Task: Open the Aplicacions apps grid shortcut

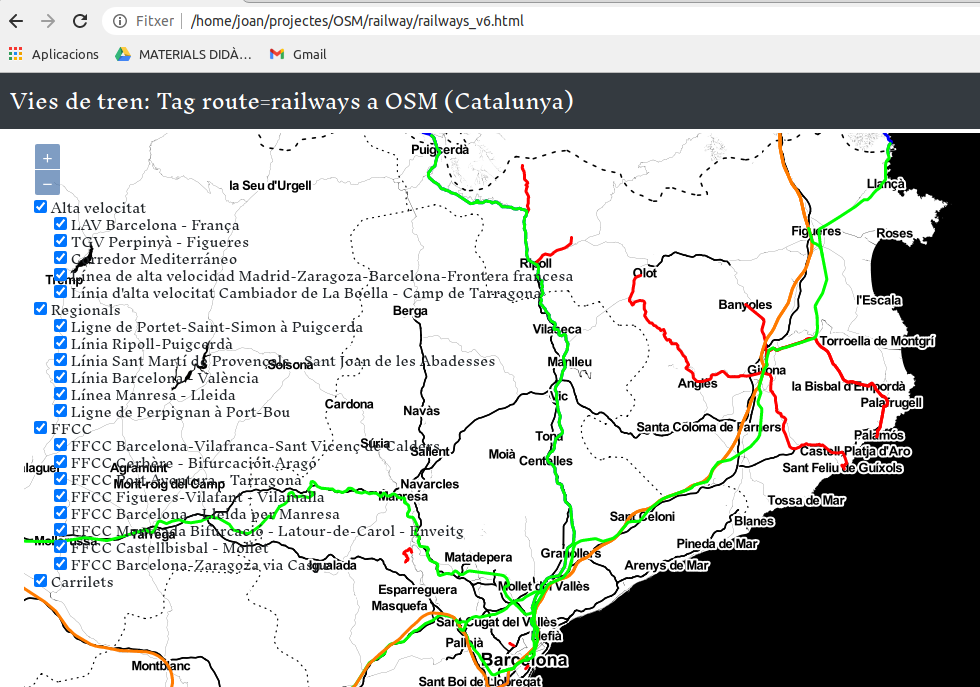Action: pyautogui.click(x=15, y=54)
